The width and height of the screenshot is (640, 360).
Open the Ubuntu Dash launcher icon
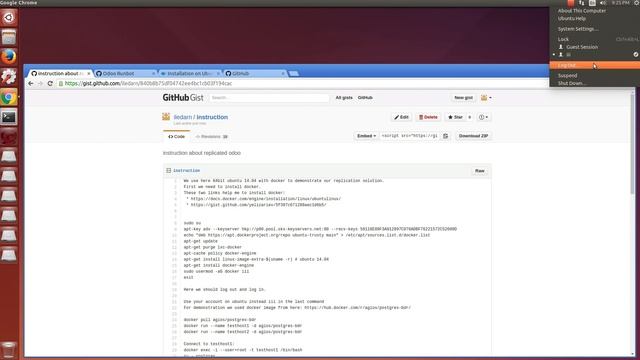[9, 18]
